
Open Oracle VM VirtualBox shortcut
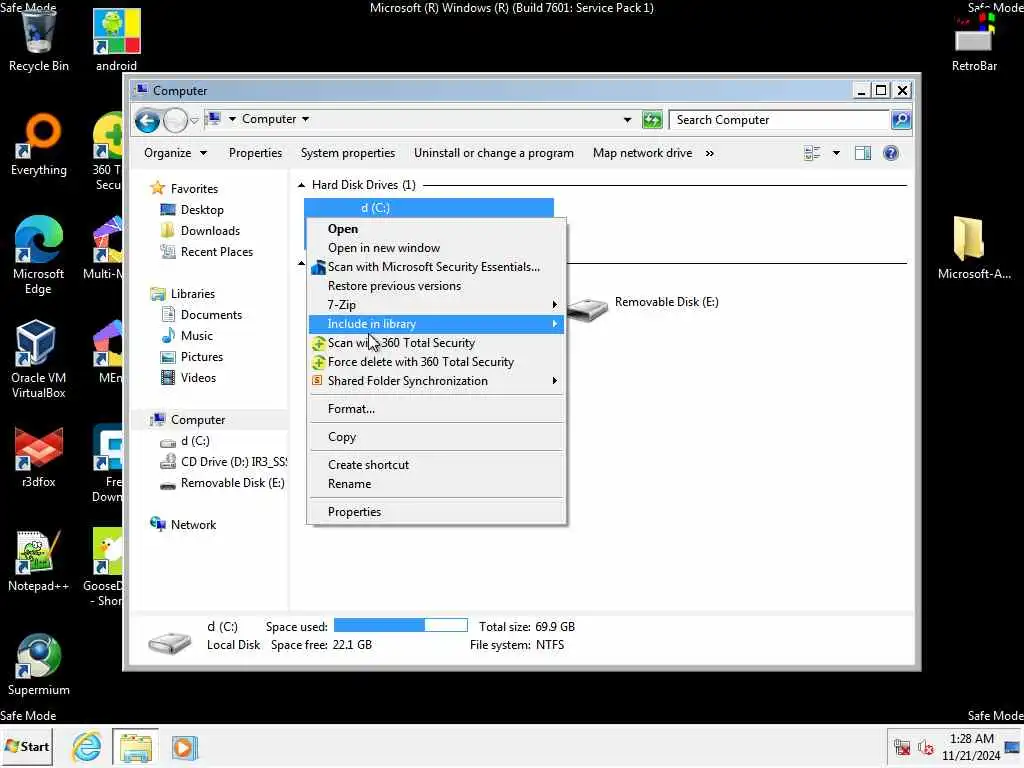pos(39,359)
